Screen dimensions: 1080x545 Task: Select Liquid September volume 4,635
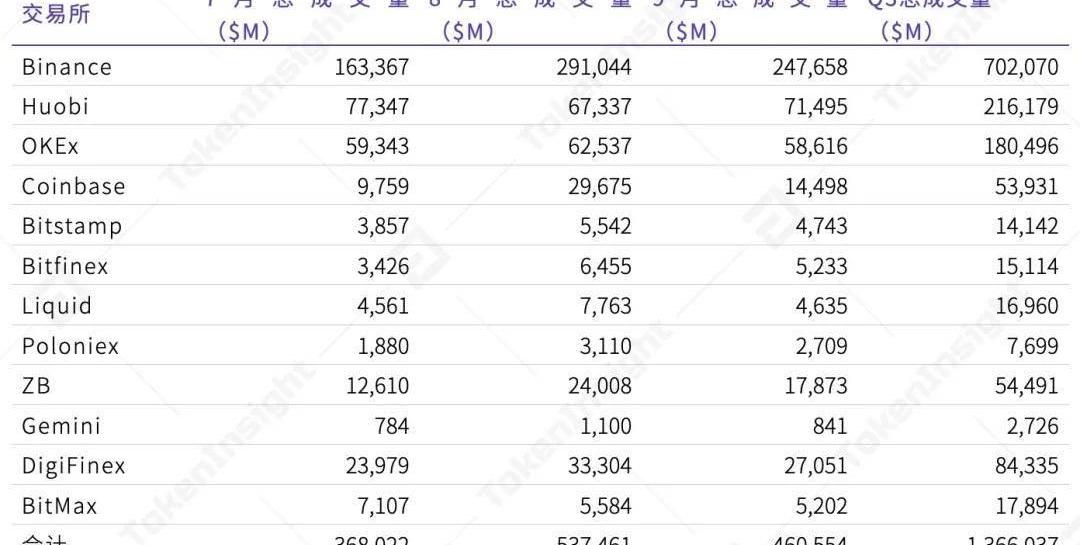822,306
